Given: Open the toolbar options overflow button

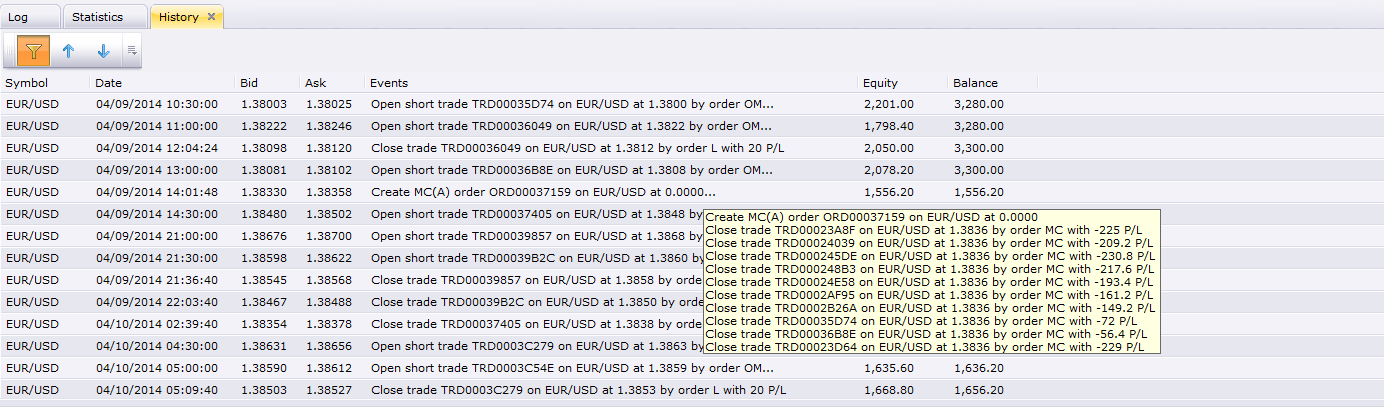Looking at the screenshot, I should 131,51.
